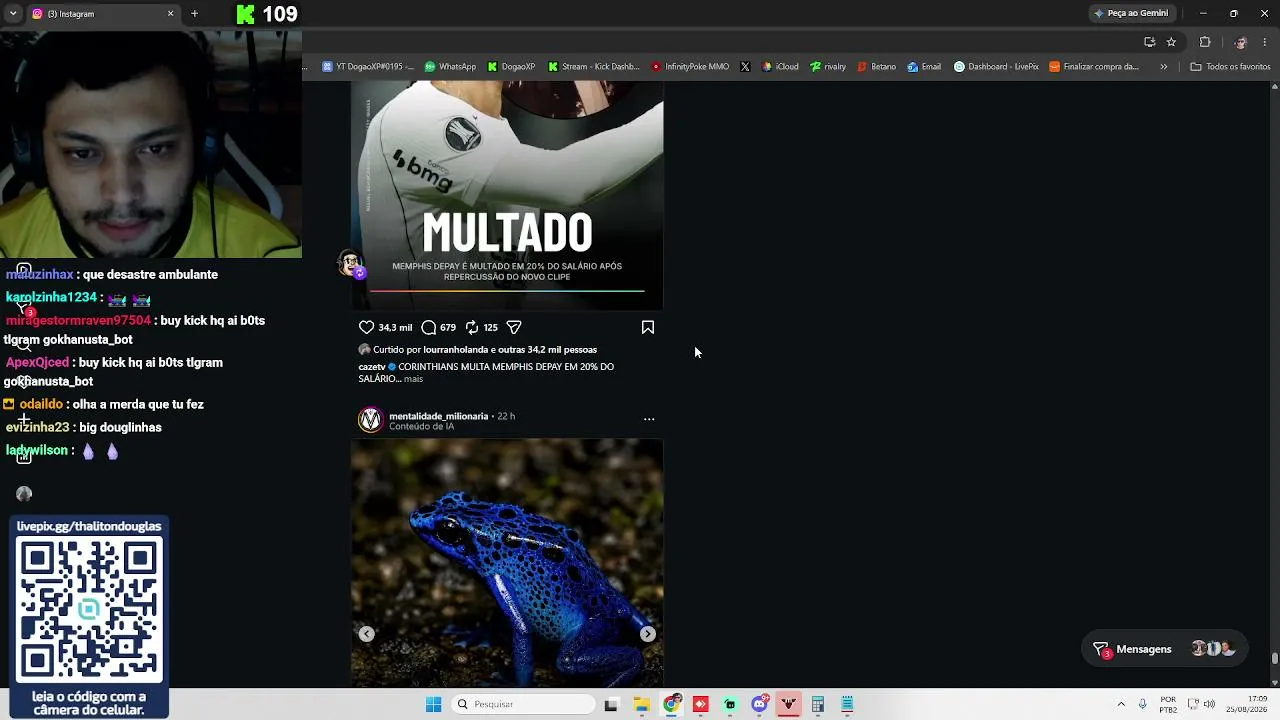Close the Instagram browser tab
This screenshot has width=1280, height=720.
click(170, 14)
